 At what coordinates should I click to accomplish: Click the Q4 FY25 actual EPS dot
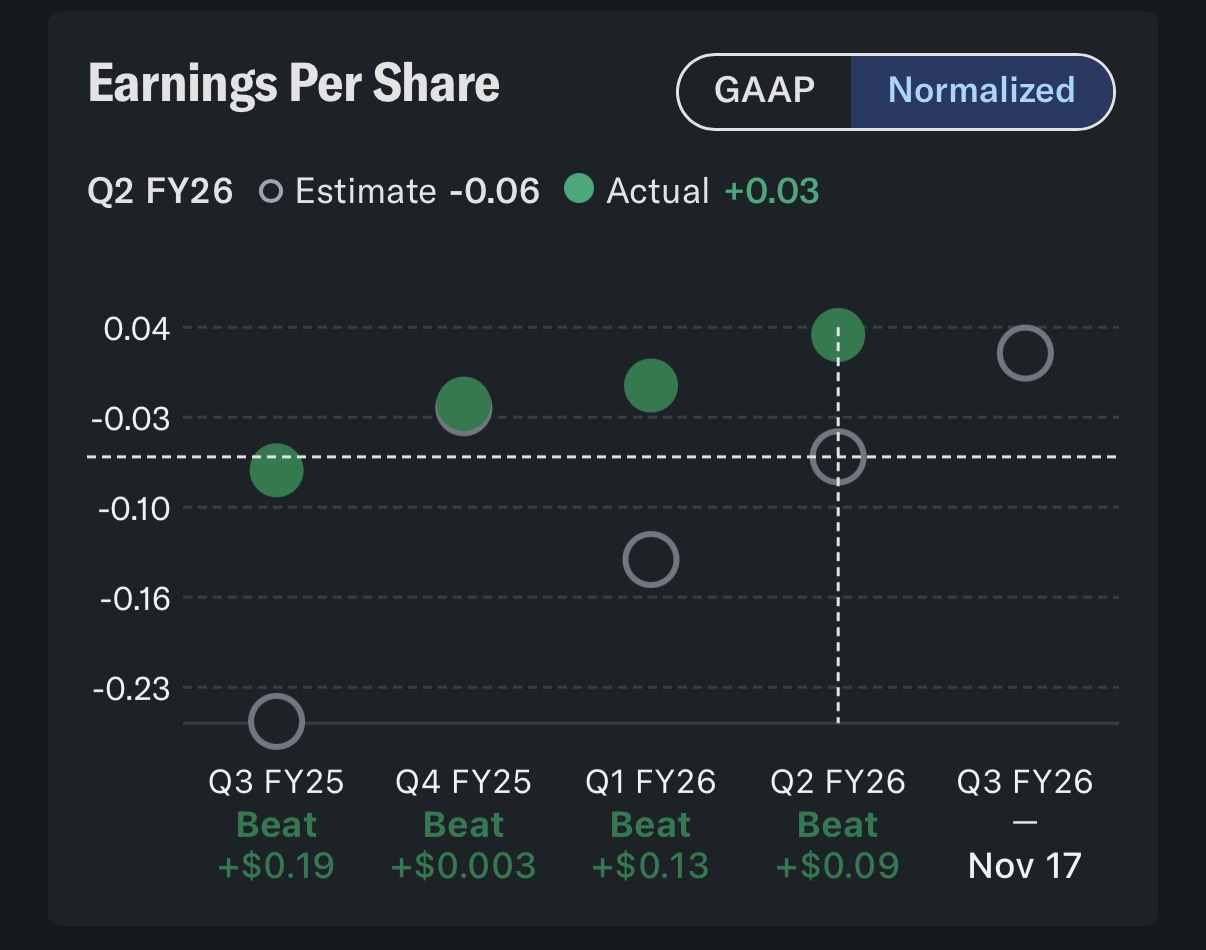pyautogui.click(x=463, y=404)
